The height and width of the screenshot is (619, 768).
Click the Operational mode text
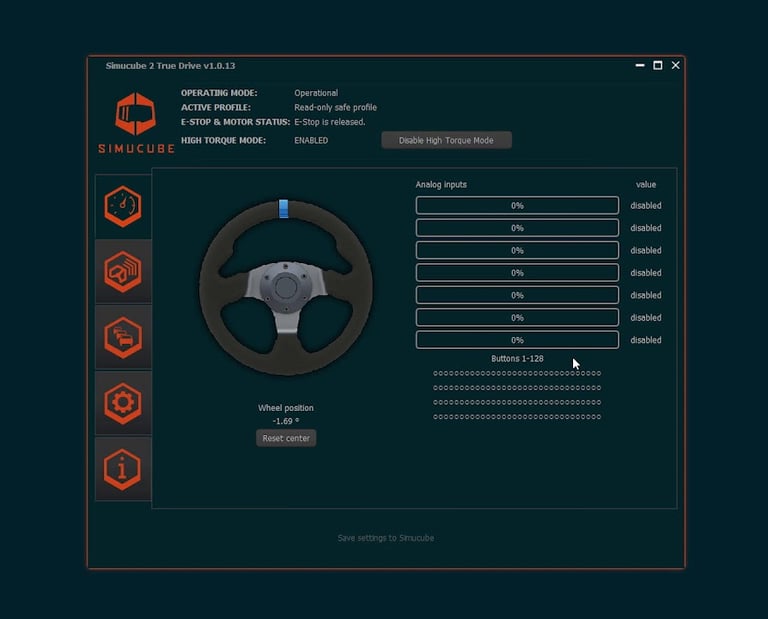316,93
